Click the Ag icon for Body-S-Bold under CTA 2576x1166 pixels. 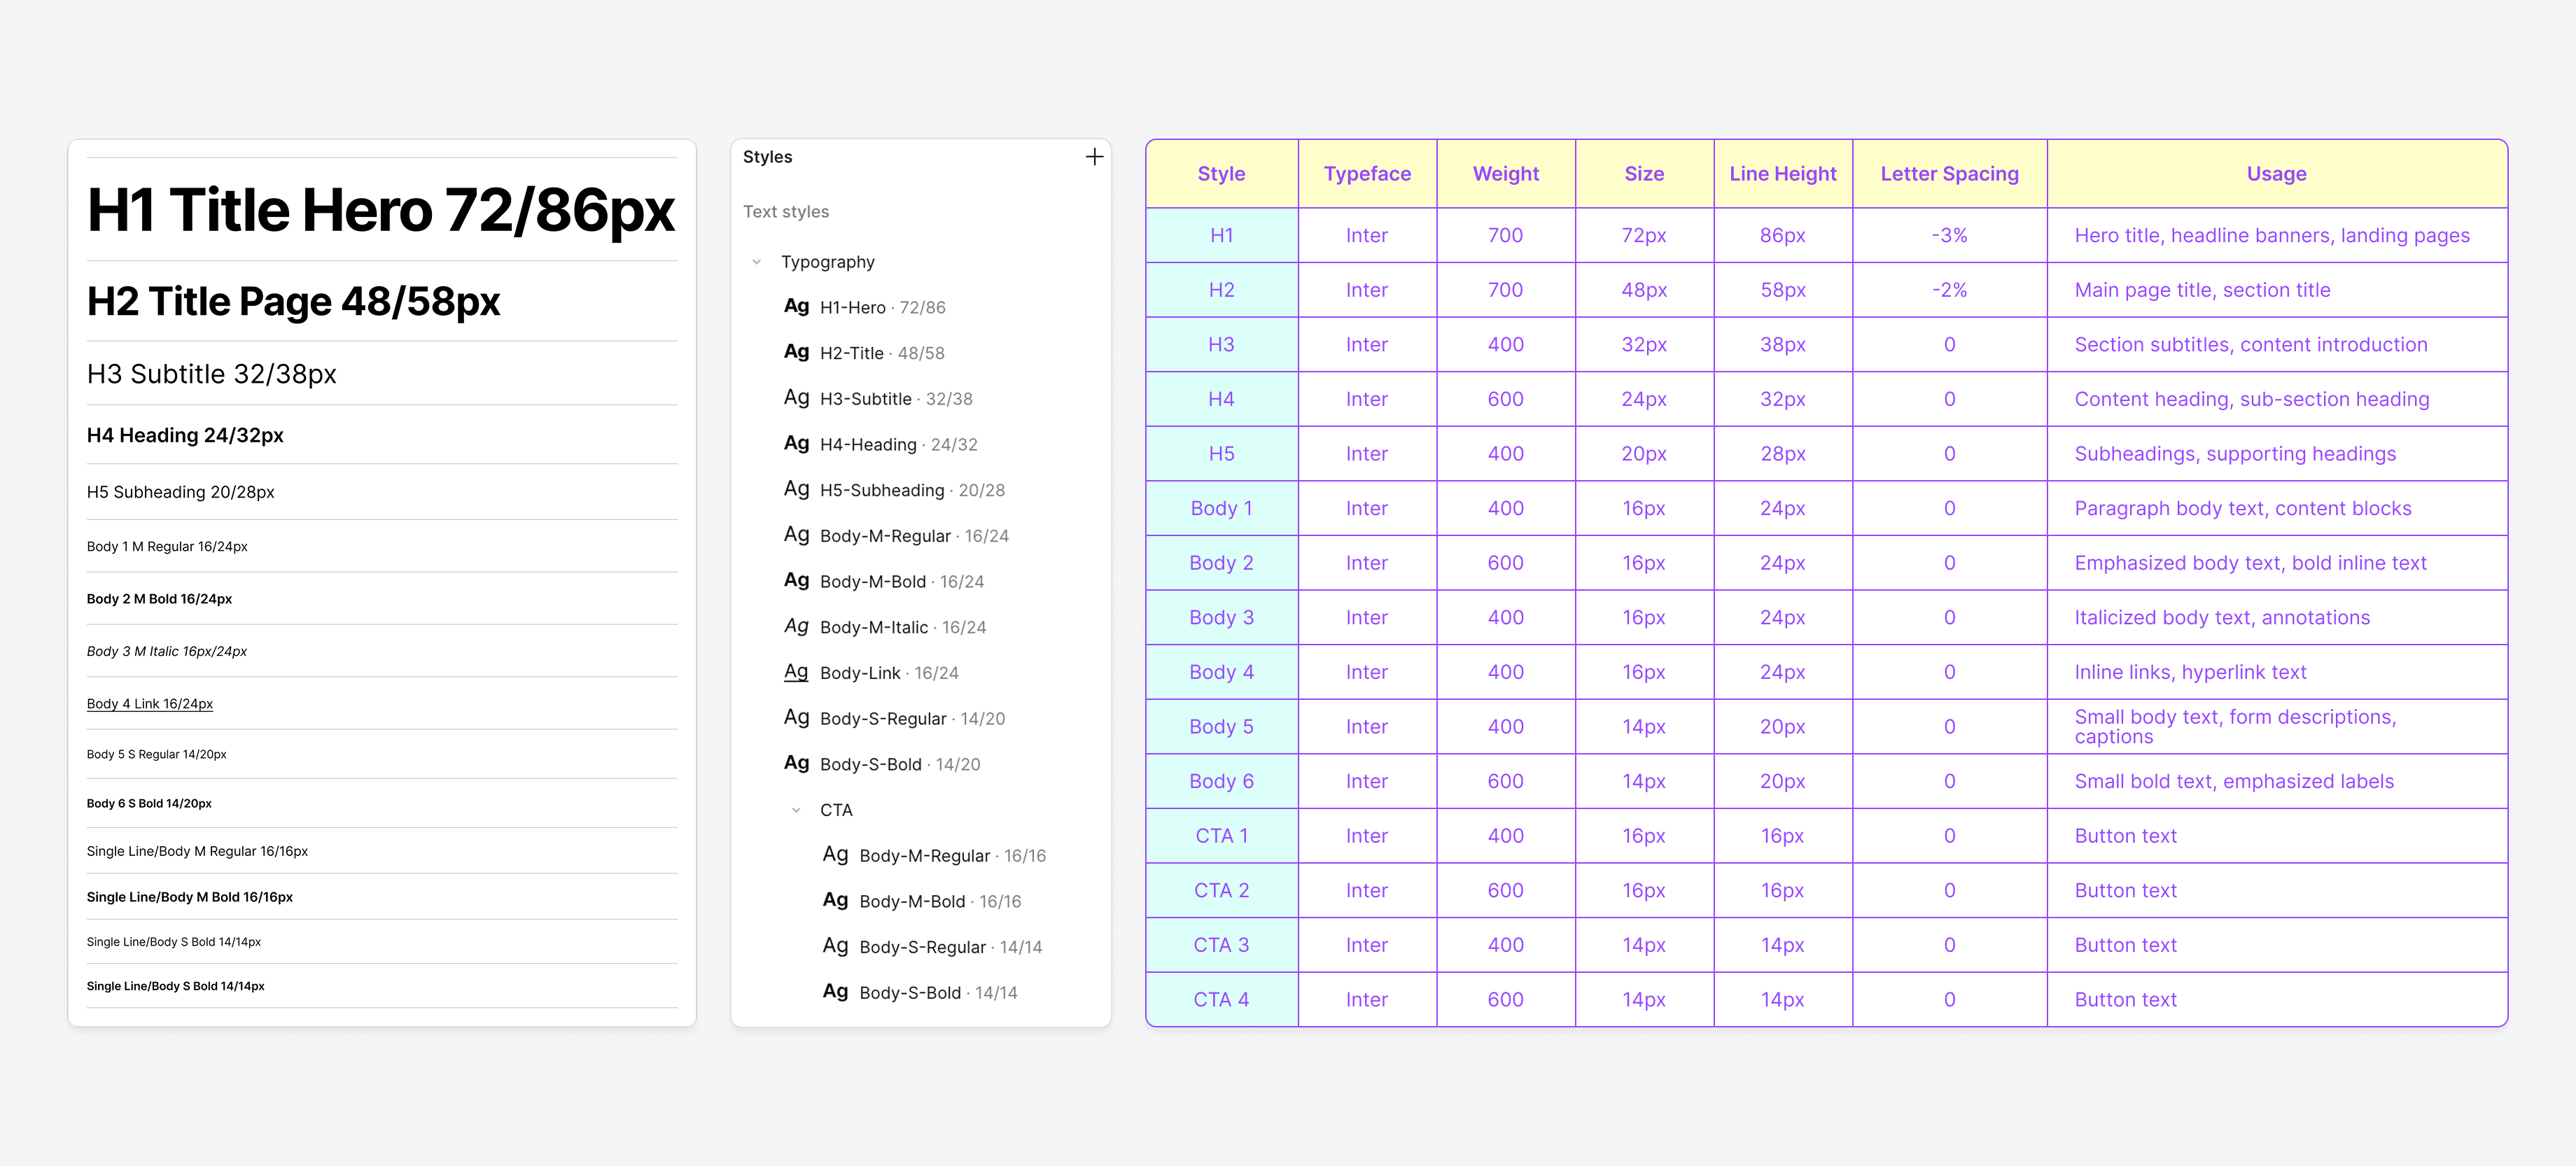[836, 991]
